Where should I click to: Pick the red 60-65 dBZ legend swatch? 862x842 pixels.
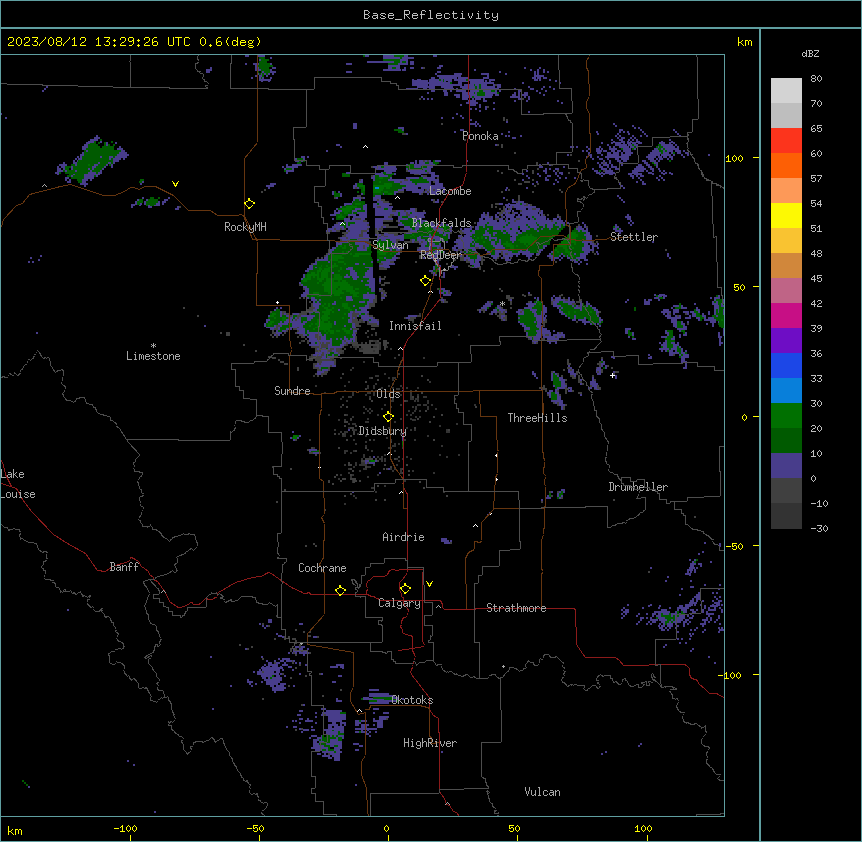click(786, 141)
